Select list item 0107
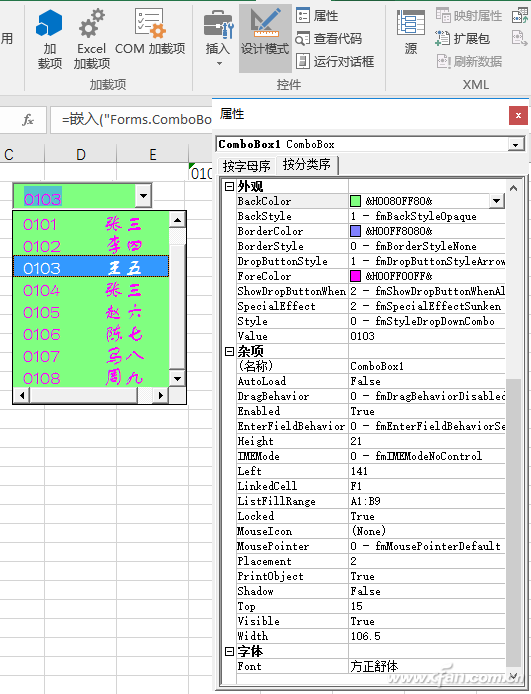531x694 pixels. [91, 356]
